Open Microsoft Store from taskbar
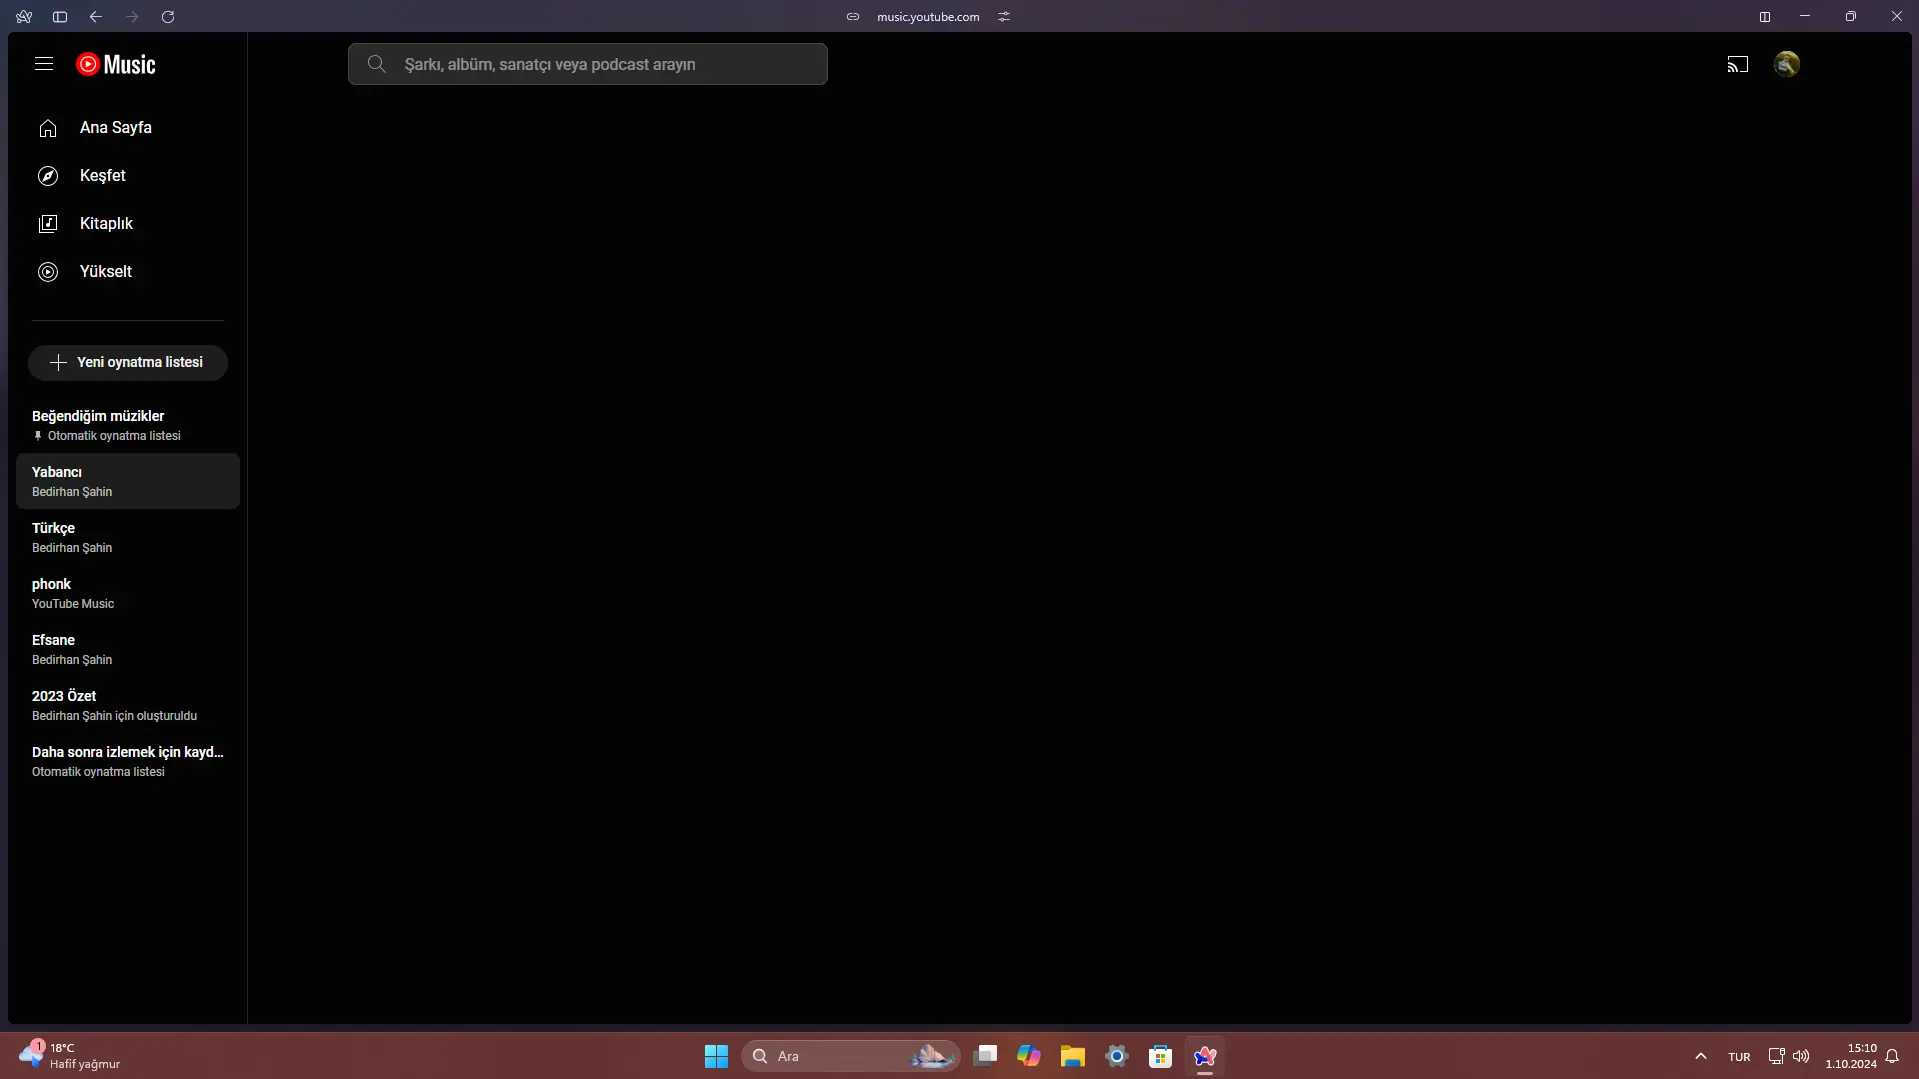This screenshot has width=1919, height=1079. pos(1161,1056)
